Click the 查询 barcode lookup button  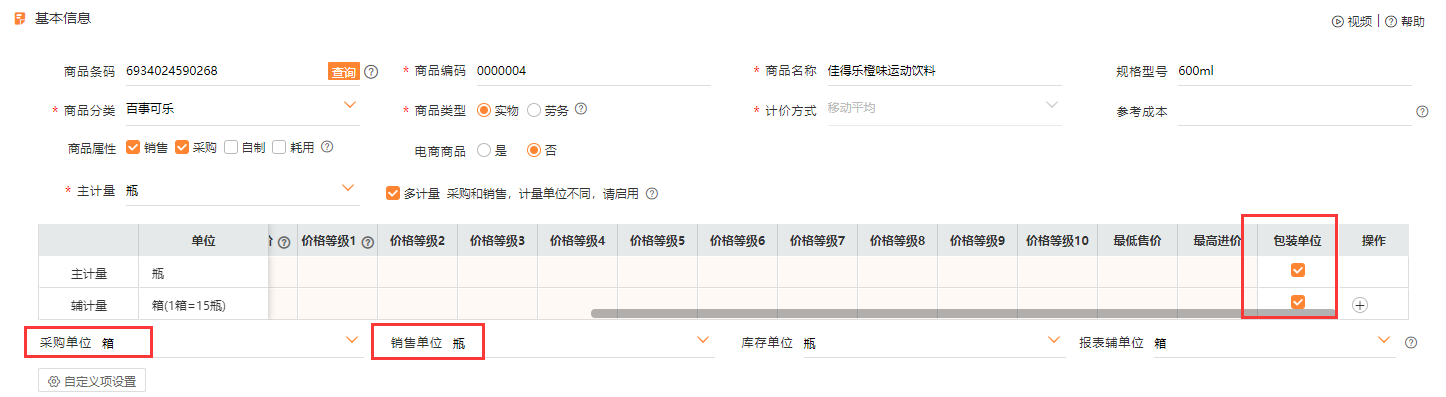tap(344, 71)
